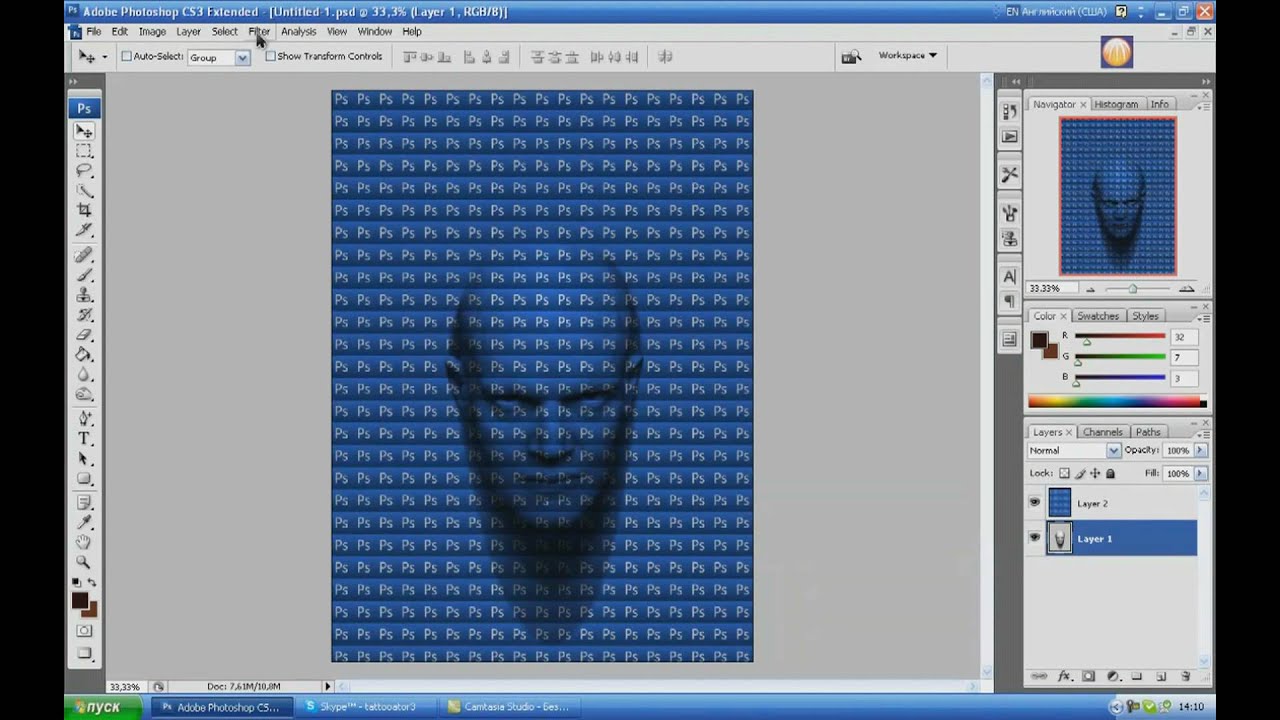Open the Filter menu

coord(259,31)
